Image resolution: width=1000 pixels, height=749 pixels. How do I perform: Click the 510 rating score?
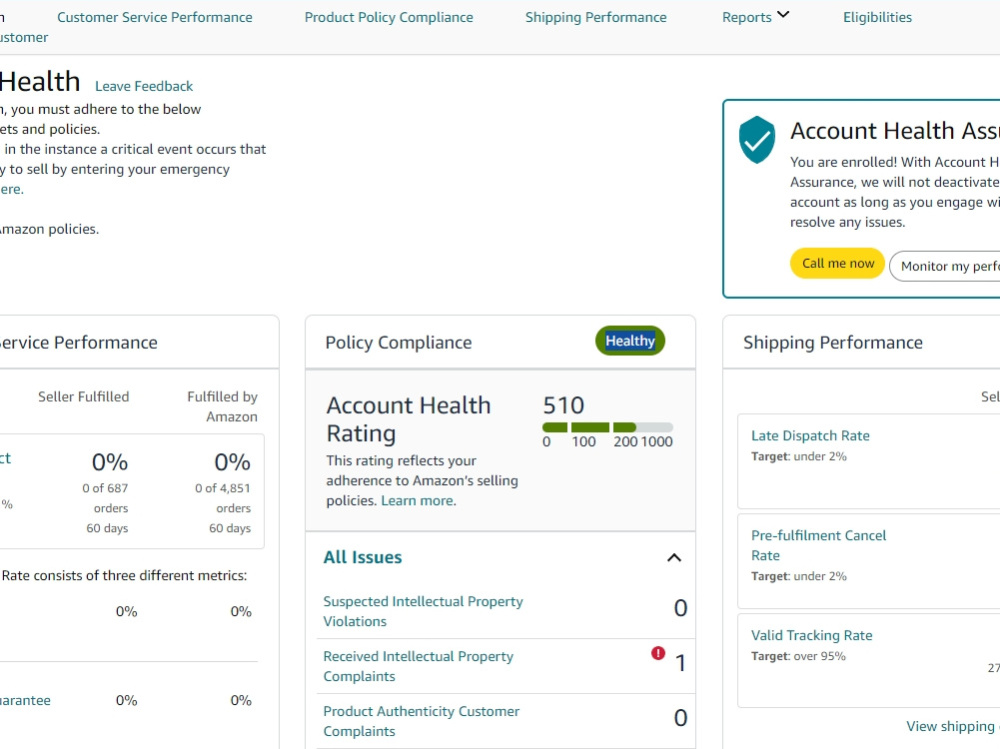click(x=563, y=406)
